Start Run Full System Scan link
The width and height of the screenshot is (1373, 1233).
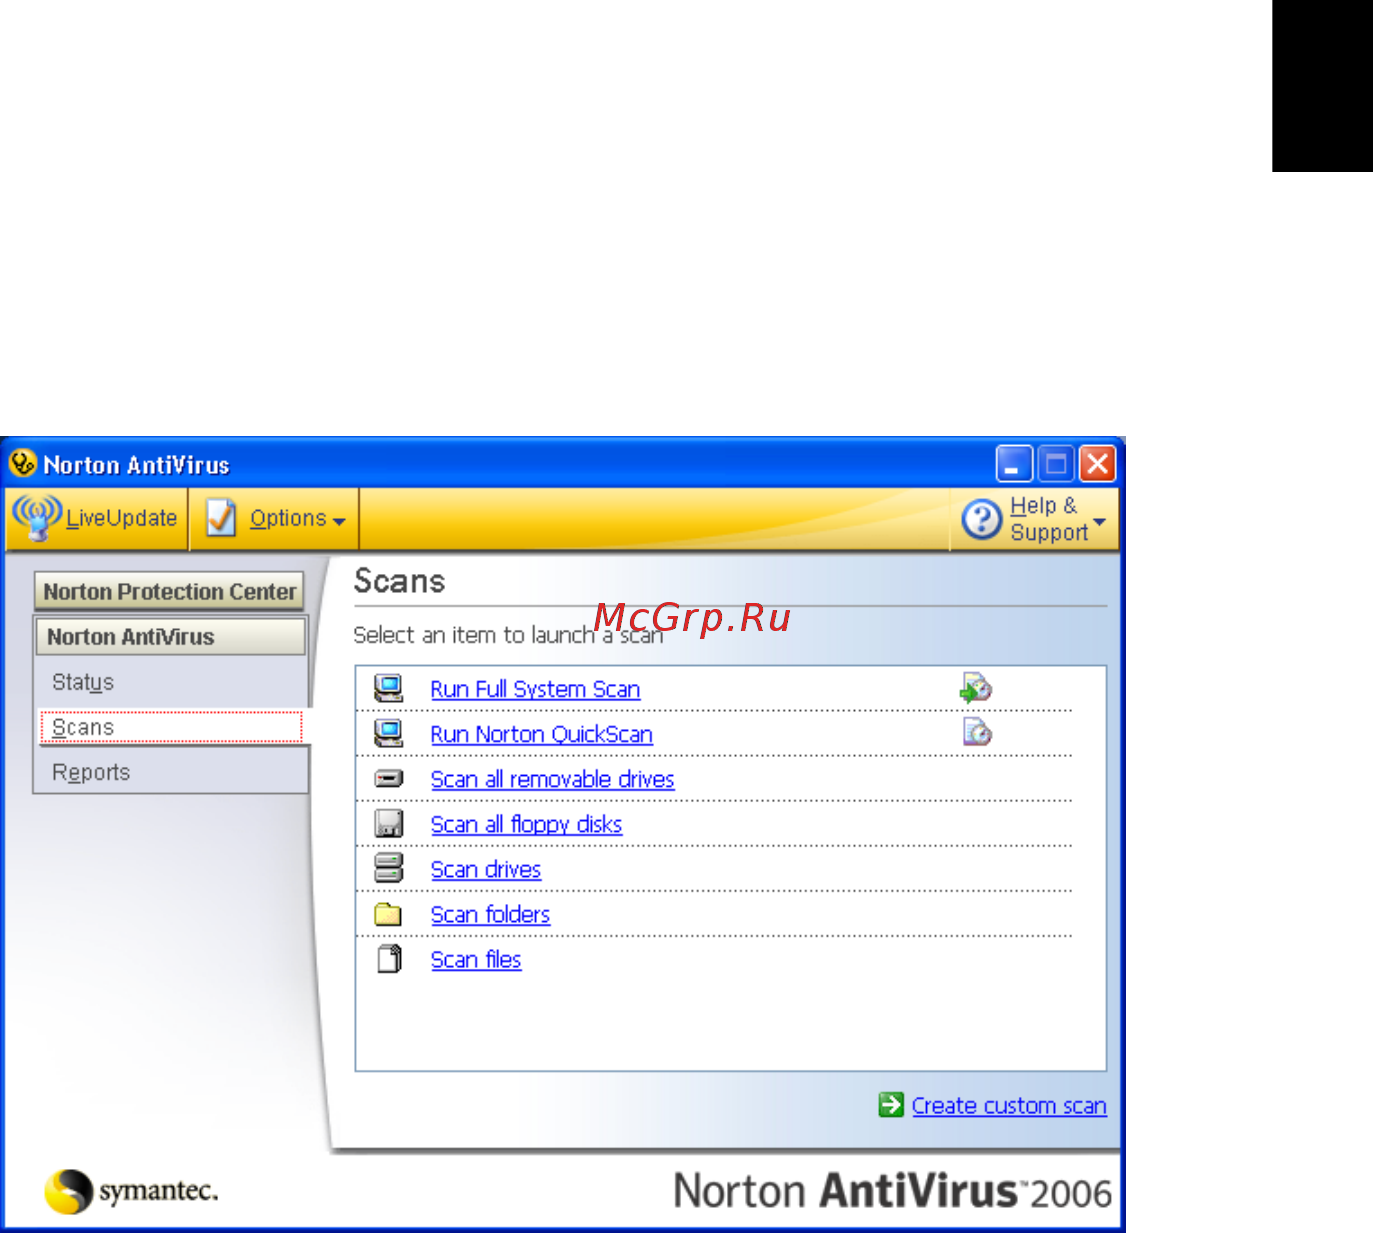535,689
